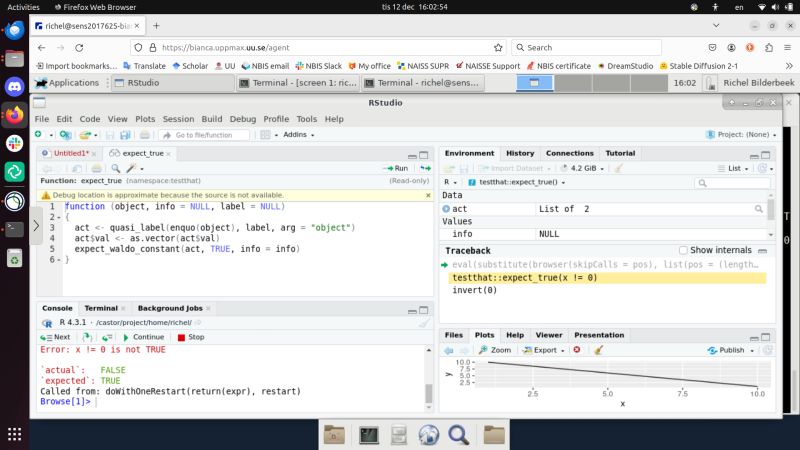Screen dimensions: 800x450
Task: Open the Applications menu in remote desktop panel
Action: tap(66, 83)
